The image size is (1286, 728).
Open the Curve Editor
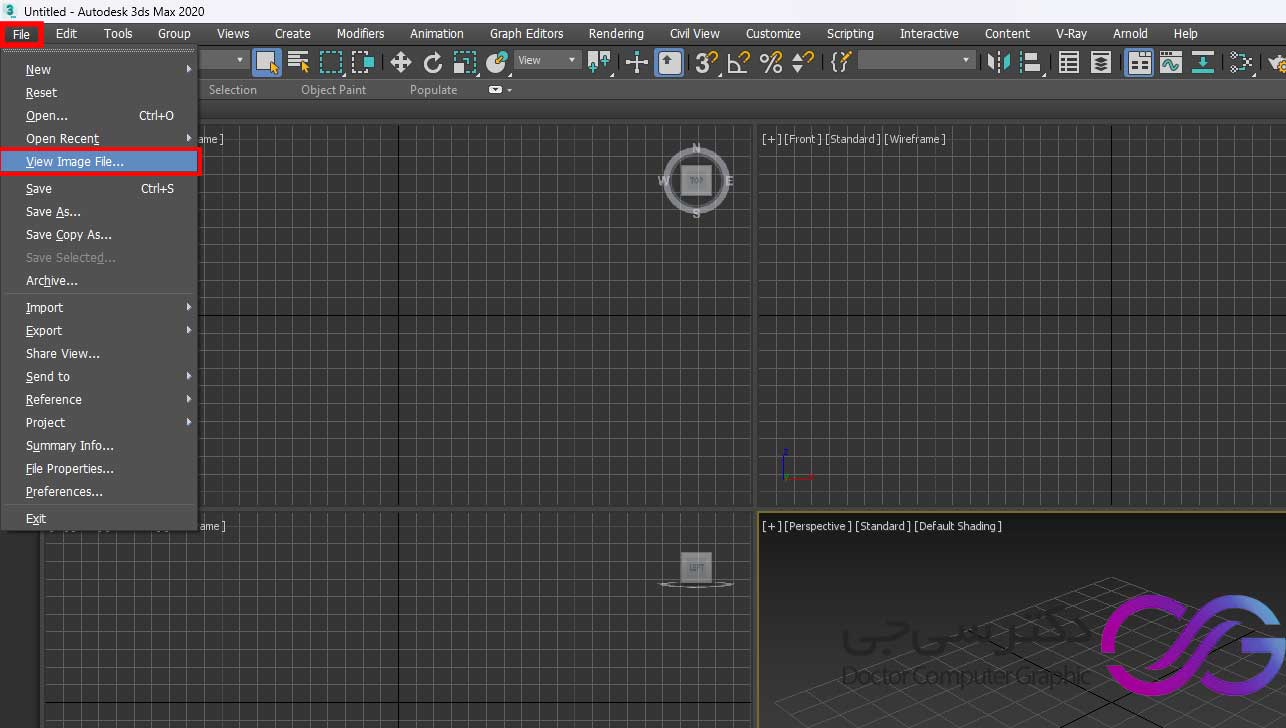pyautogui.click(x=1171, y=62)
